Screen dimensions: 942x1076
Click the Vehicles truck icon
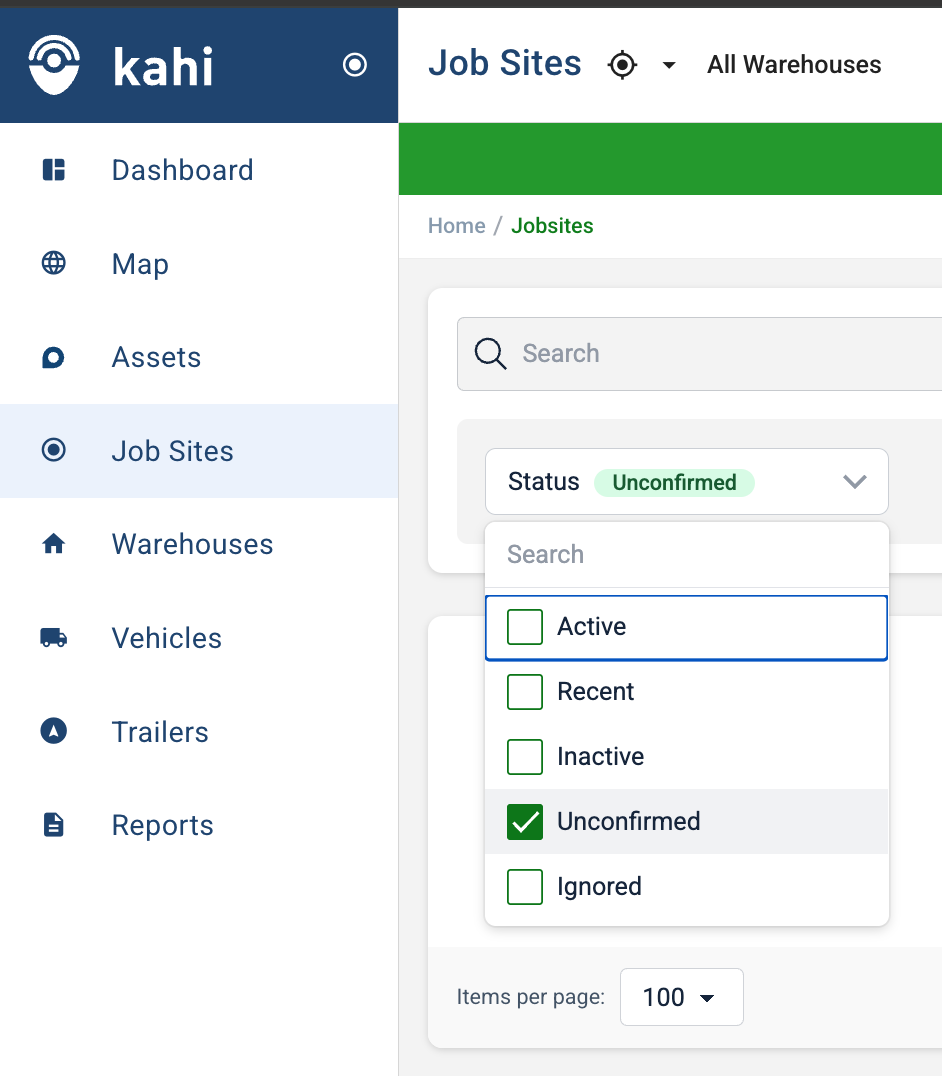tap(54, 638)
